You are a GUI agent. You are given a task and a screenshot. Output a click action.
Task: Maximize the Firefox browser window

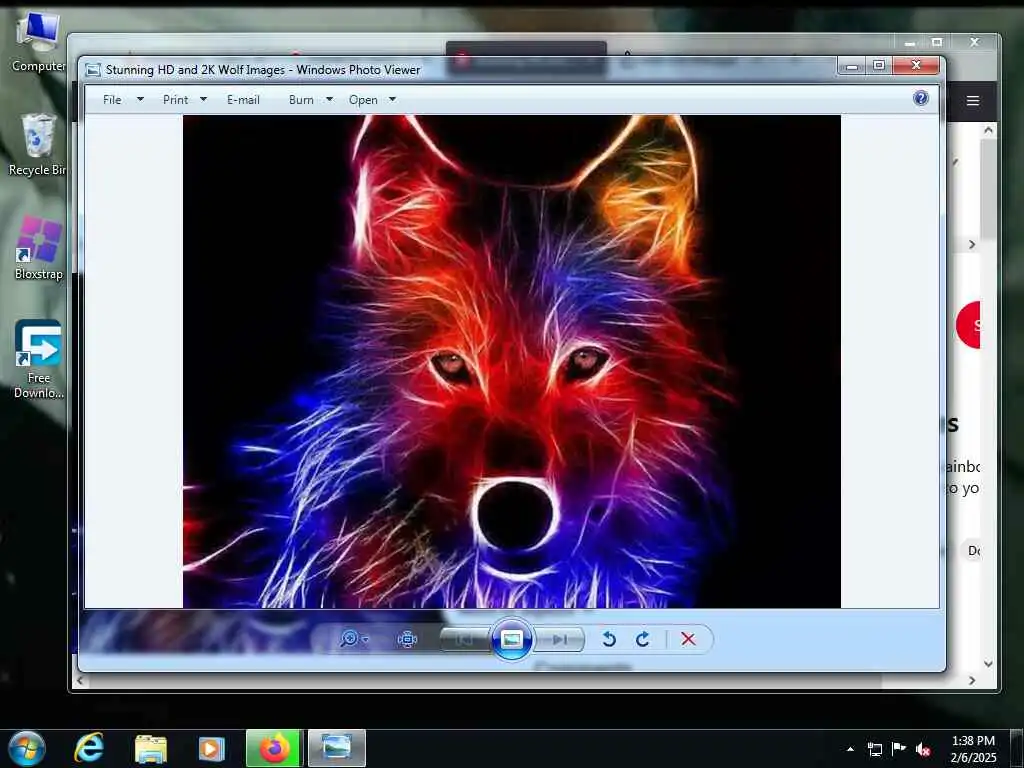point(937,42)
